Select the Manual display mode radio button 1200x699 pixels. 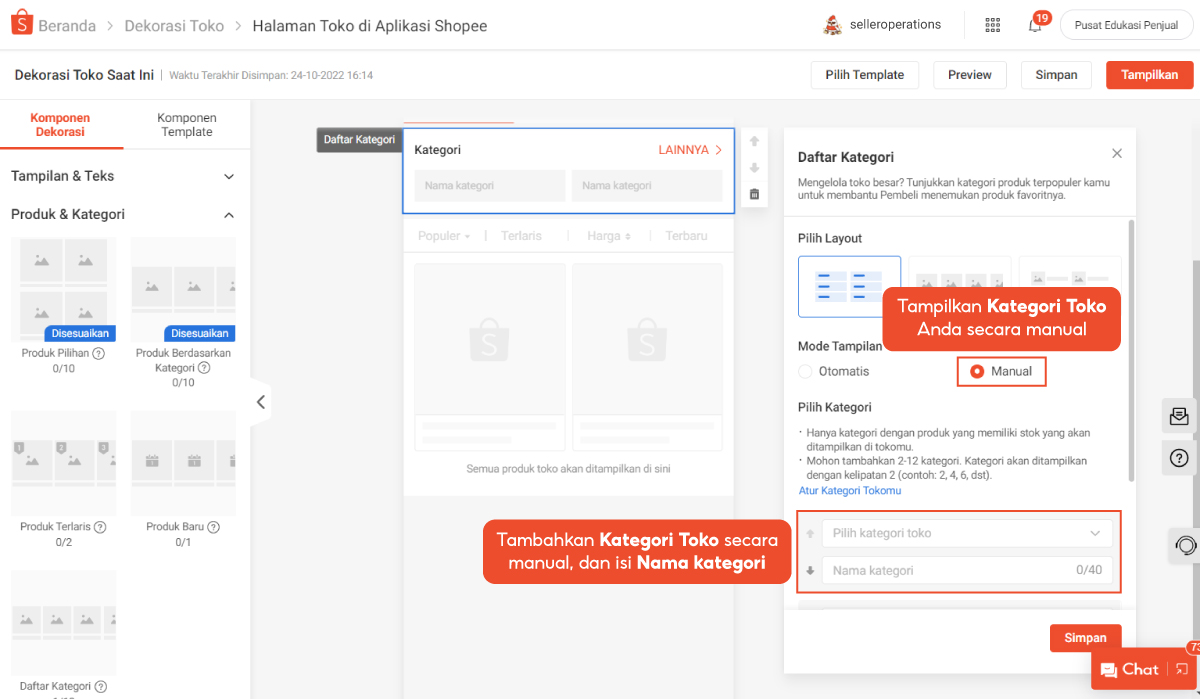click(x=977, y=372)
